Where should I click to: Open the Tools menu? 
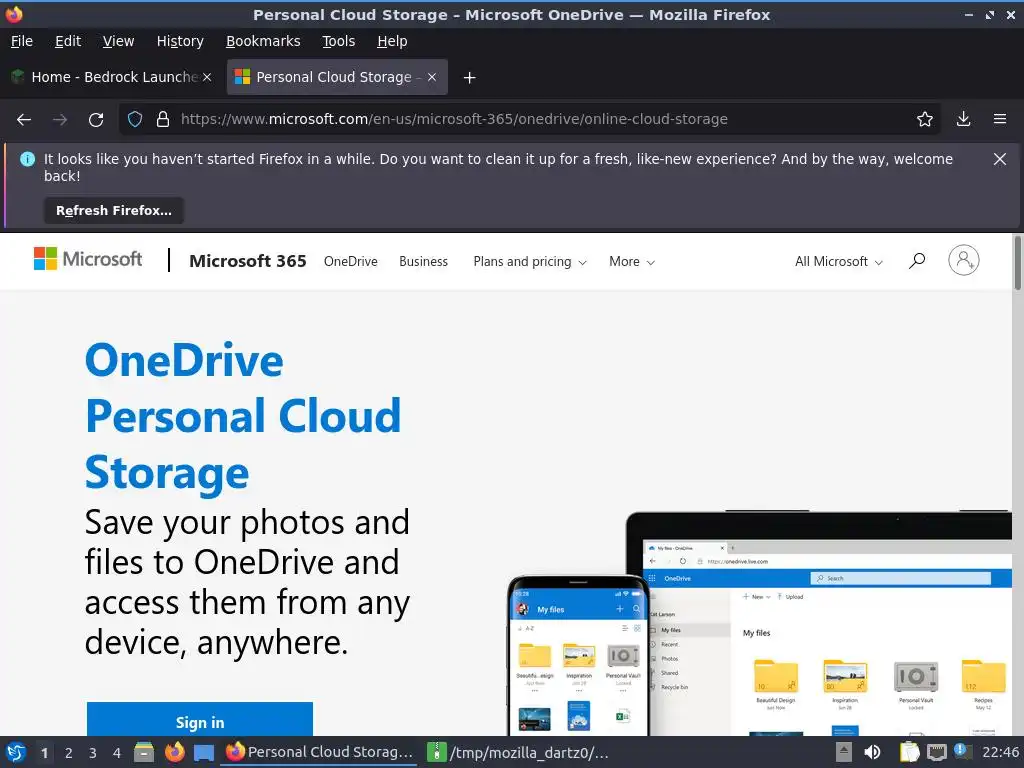338,41
